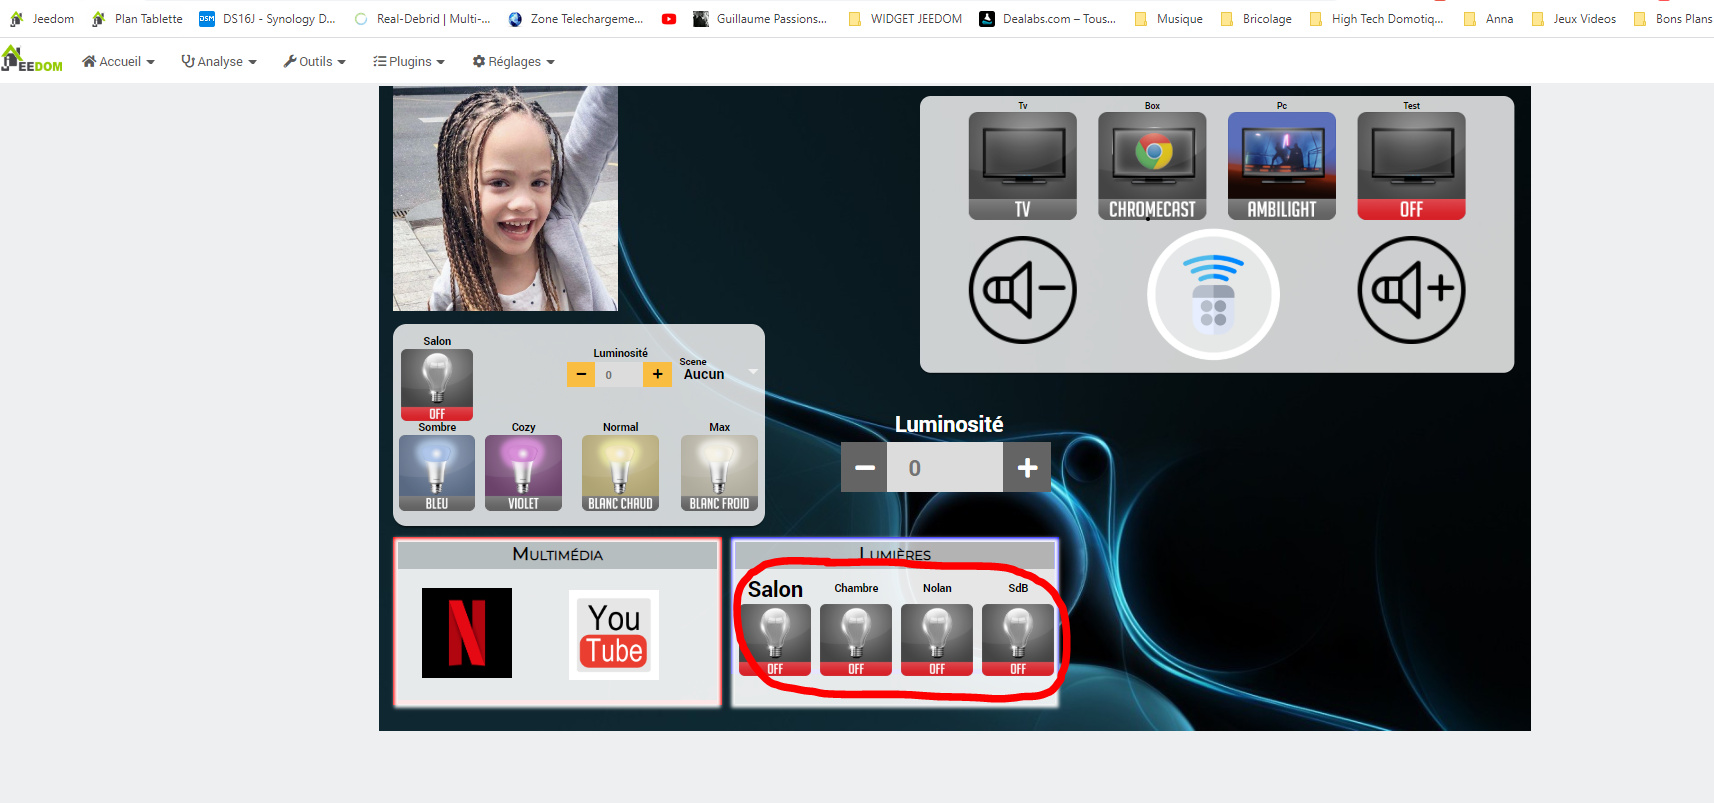Screen dimensions: 1714x803
Task: Open the WIDGET JEEDOM bookmark folder
Action: coord(905,18)
